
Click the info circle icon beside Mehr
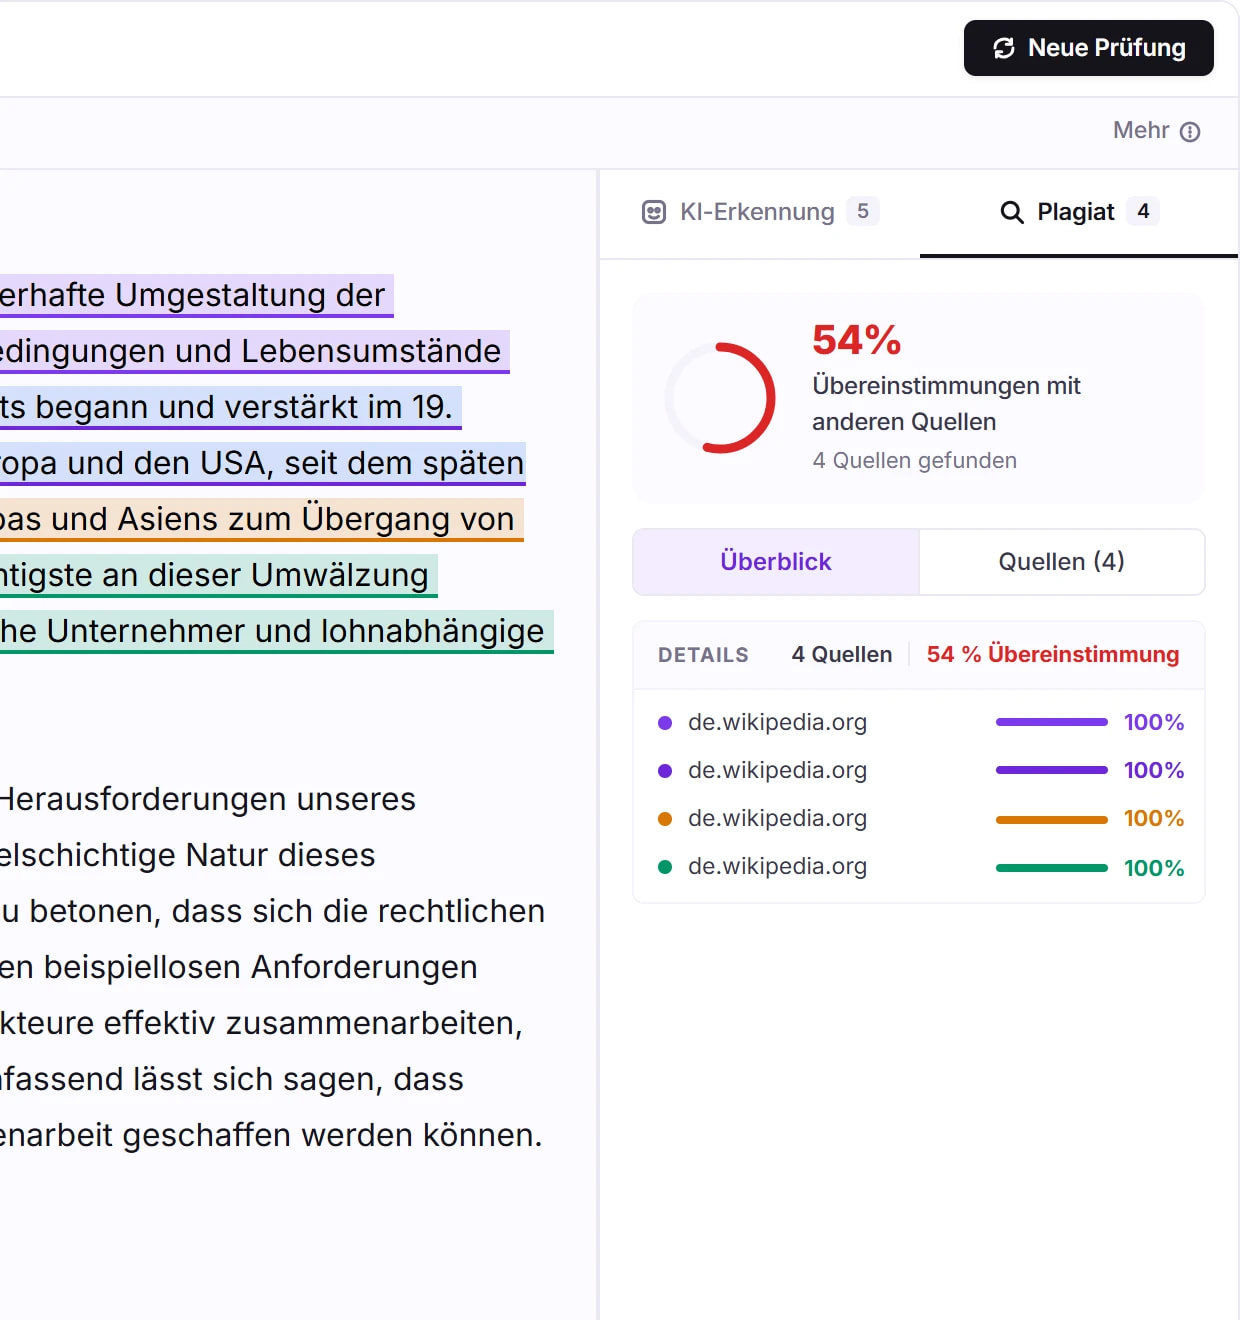[x=1190, y=132]
